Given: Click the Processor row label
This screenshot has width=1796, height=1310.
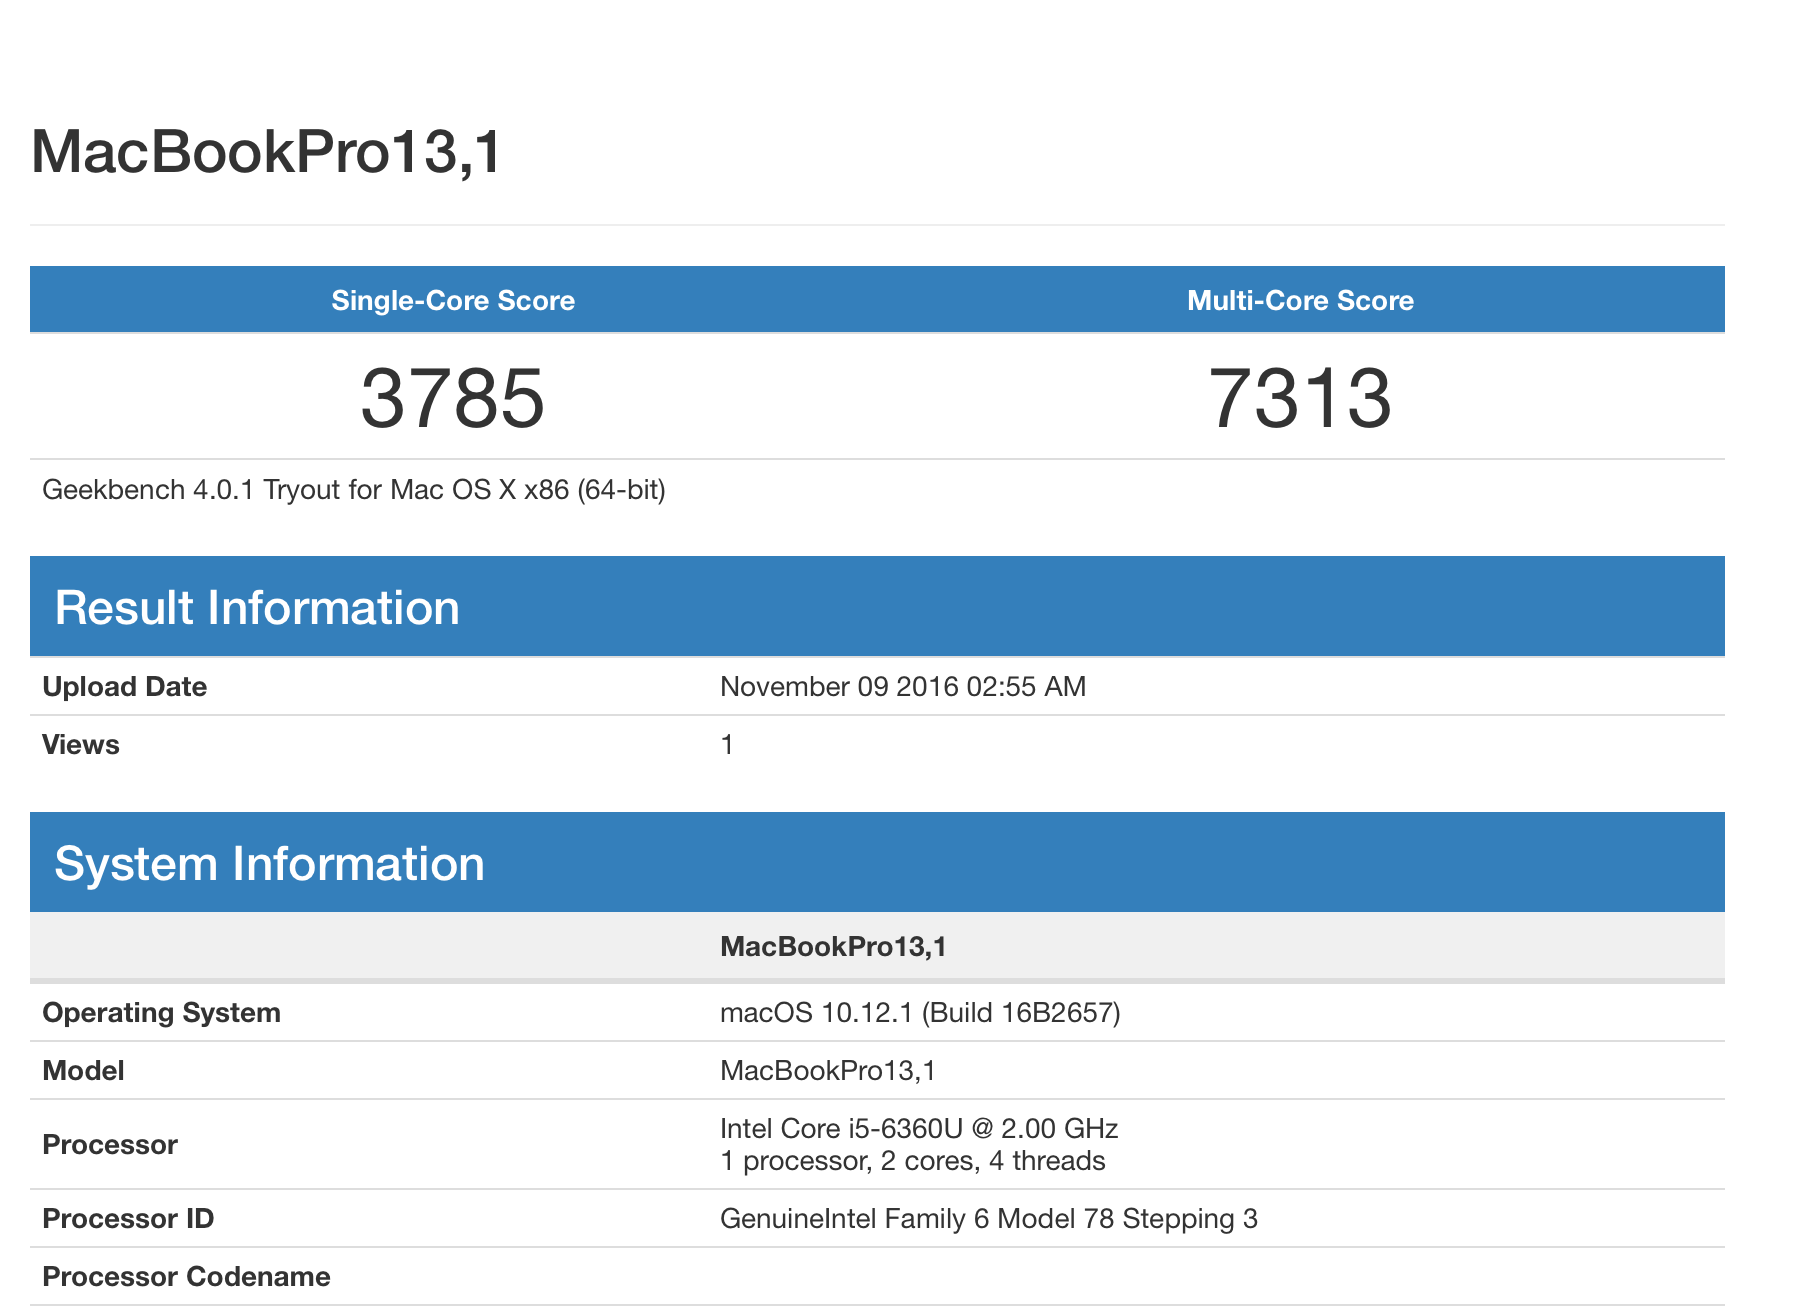Looking at the screenshot, I should 110,1145.
